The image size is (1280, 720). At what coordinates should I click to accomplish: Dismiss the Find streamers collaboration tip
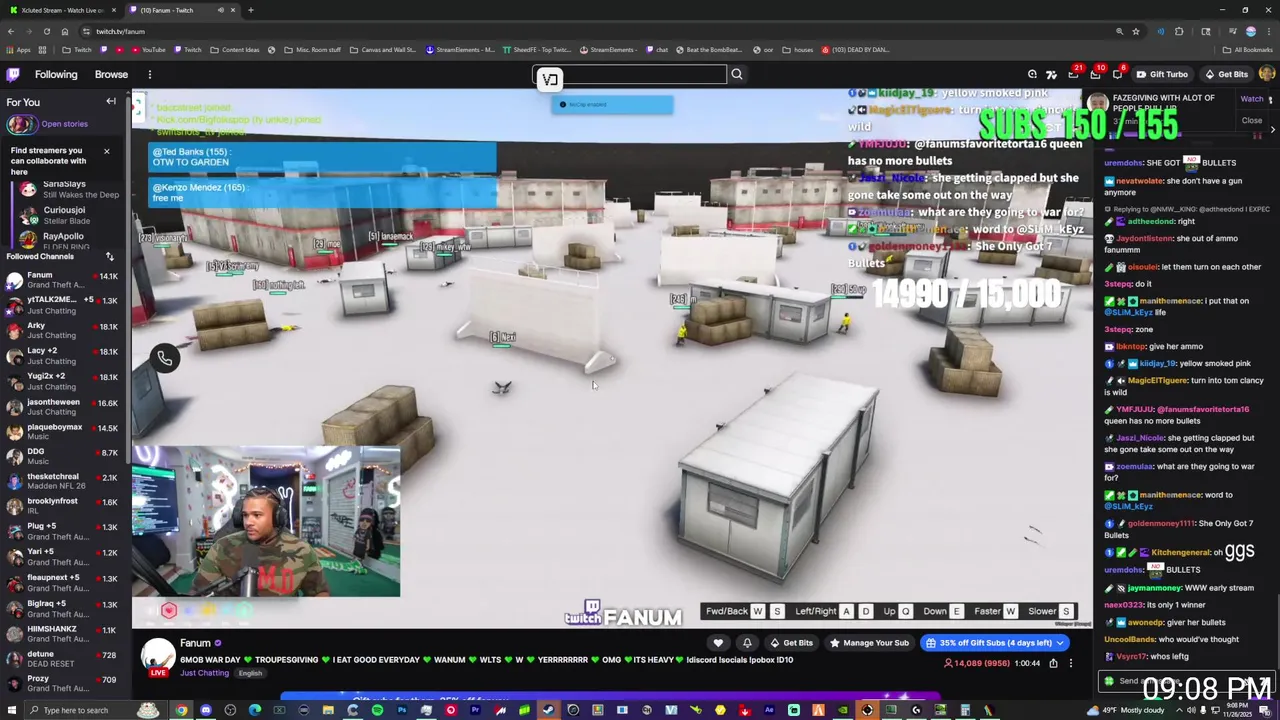(106, 151)
